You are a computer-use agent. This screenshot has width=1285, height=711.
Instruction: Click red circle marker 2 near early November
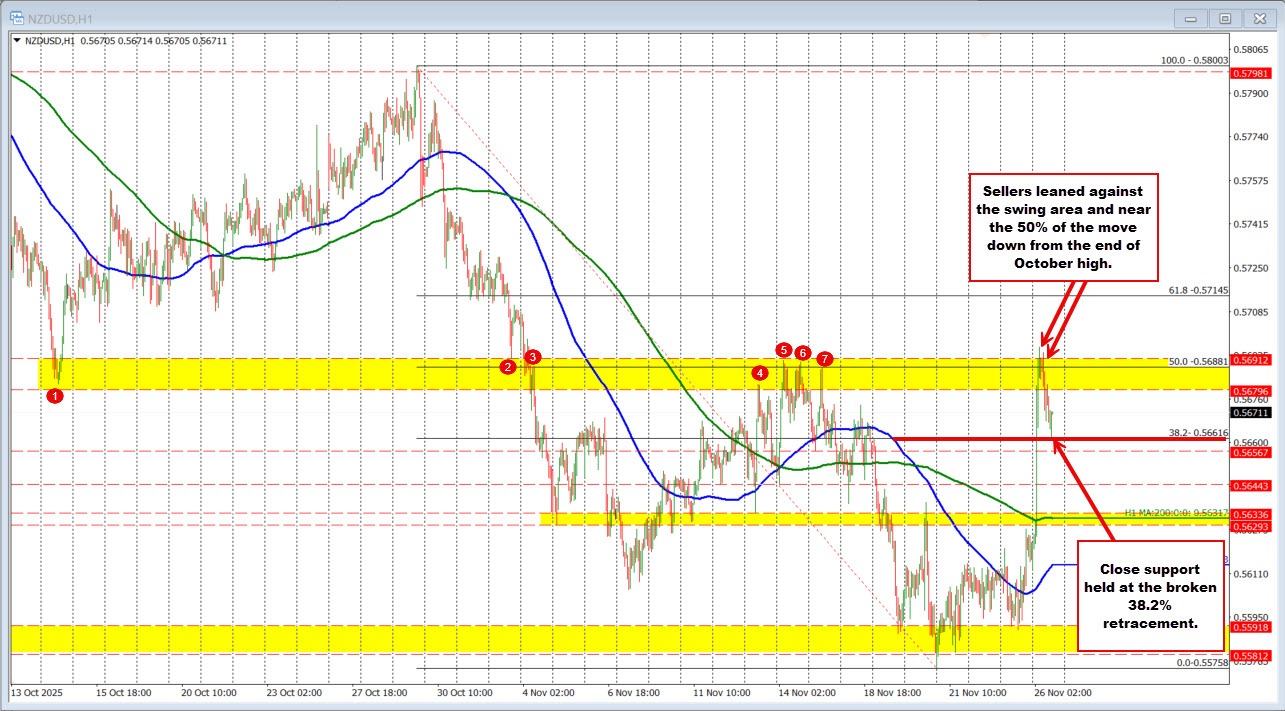(x=507, y=367)
